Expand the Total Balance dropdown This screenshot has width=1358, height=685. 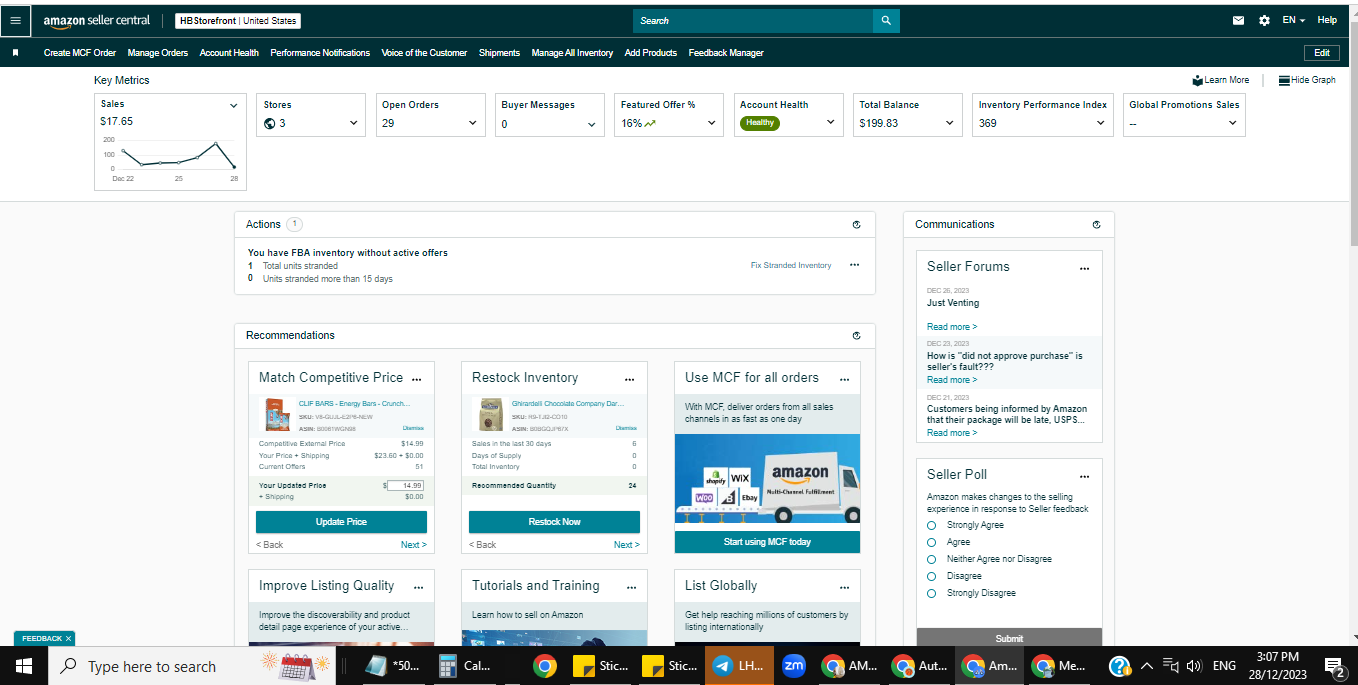pos(950,124)
